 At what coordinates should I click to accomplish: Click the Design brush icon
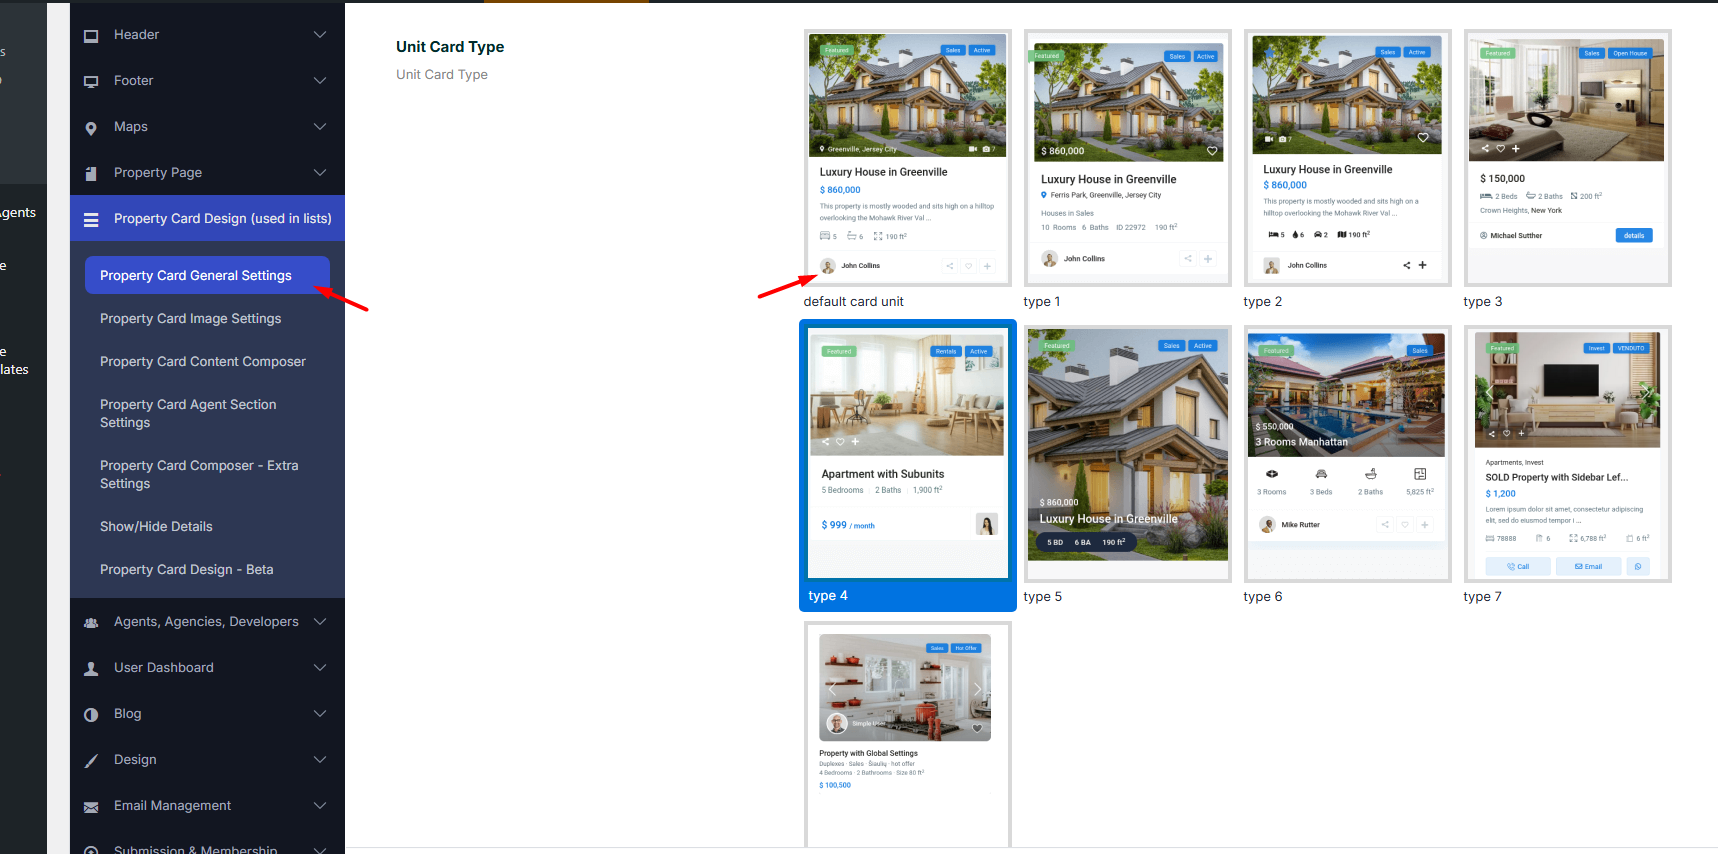[x=91, y=761]
